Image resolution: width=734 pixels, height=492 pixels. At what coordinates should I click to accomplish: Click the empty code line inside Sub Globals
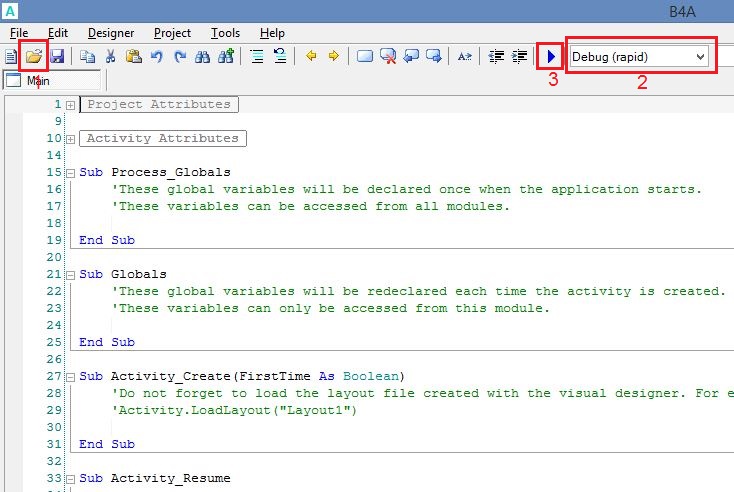coord(300,325)
